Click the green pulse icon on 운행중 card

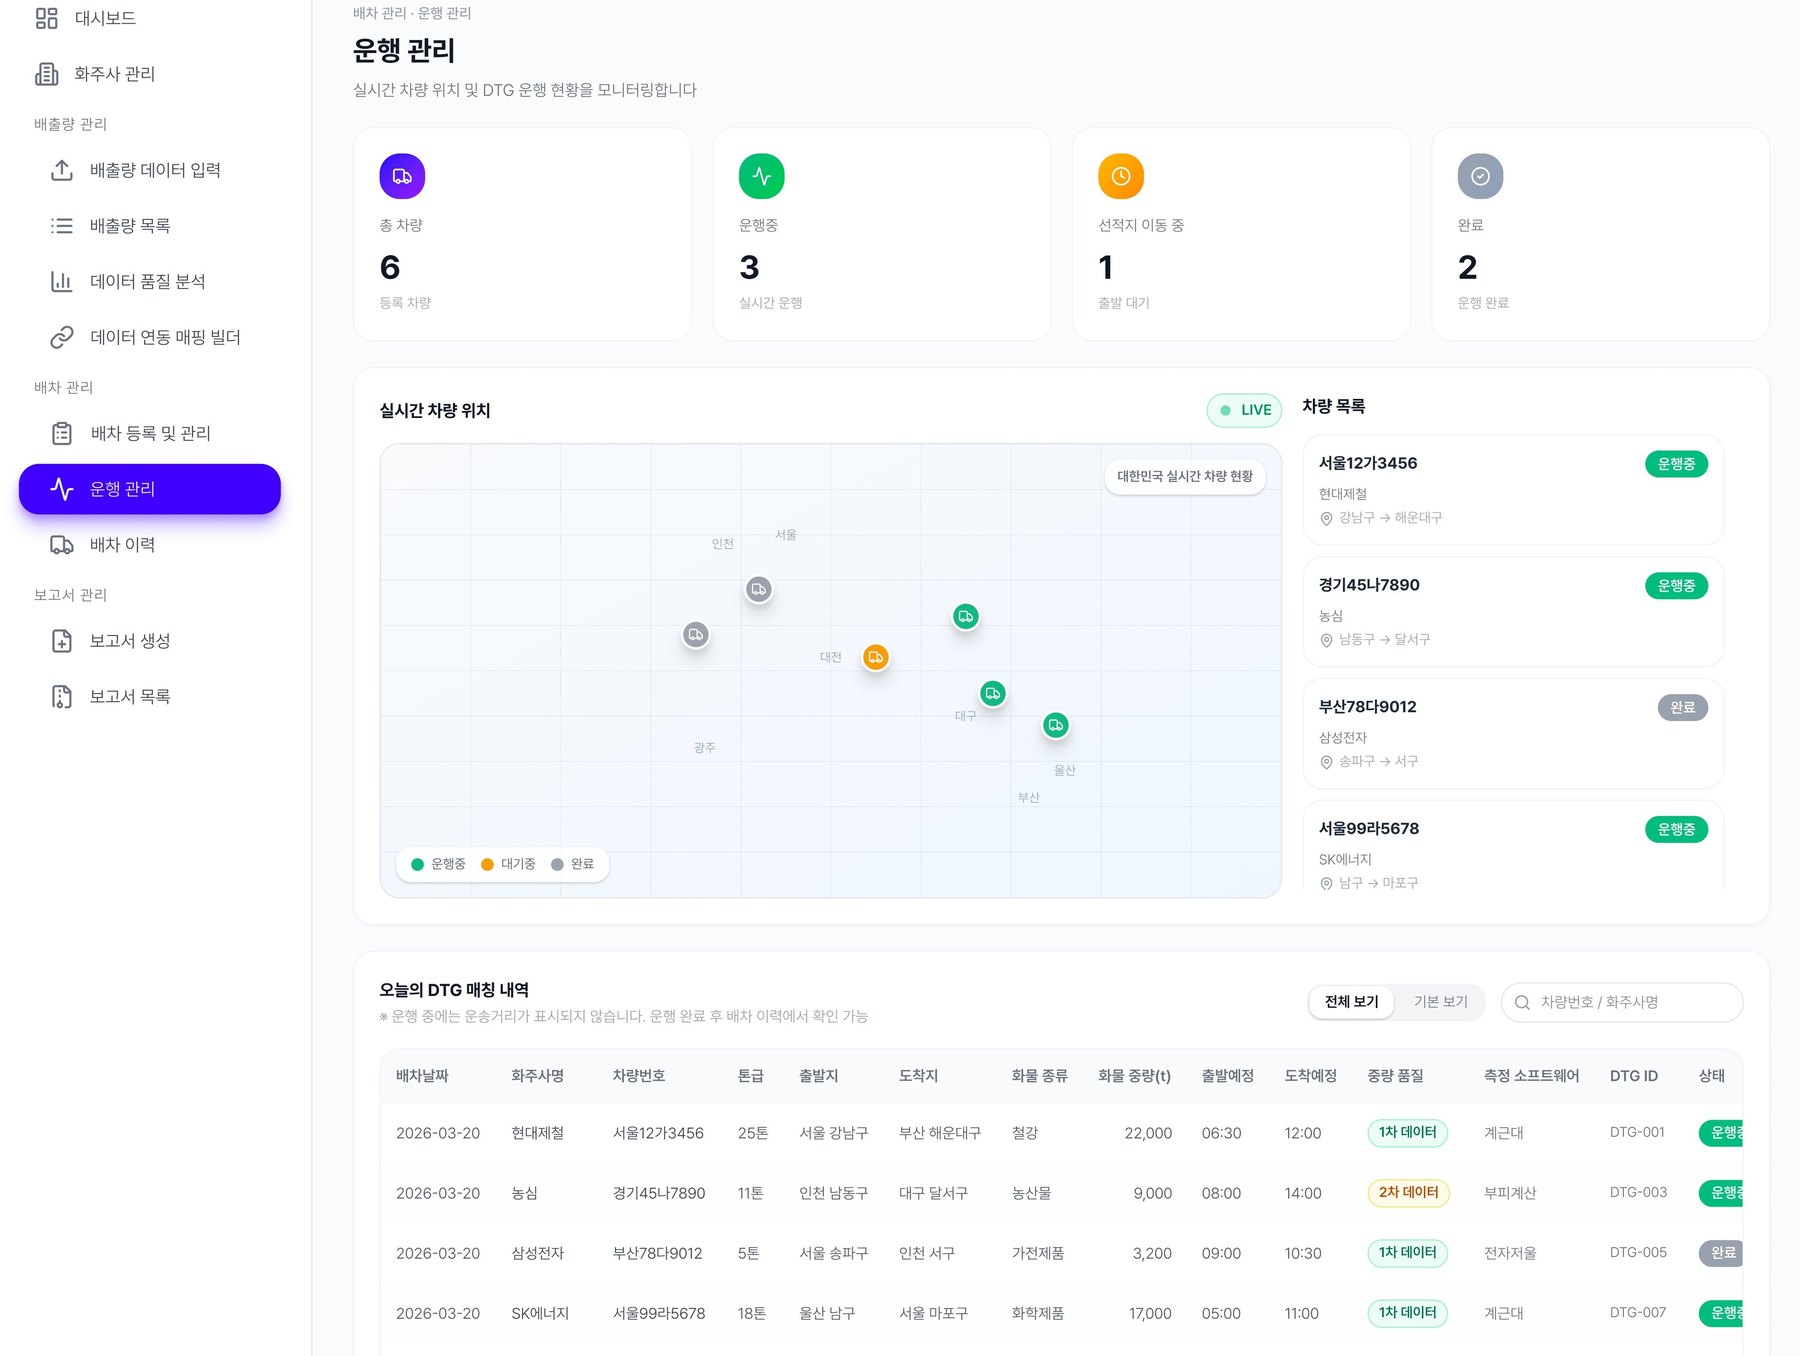(761, 176)
